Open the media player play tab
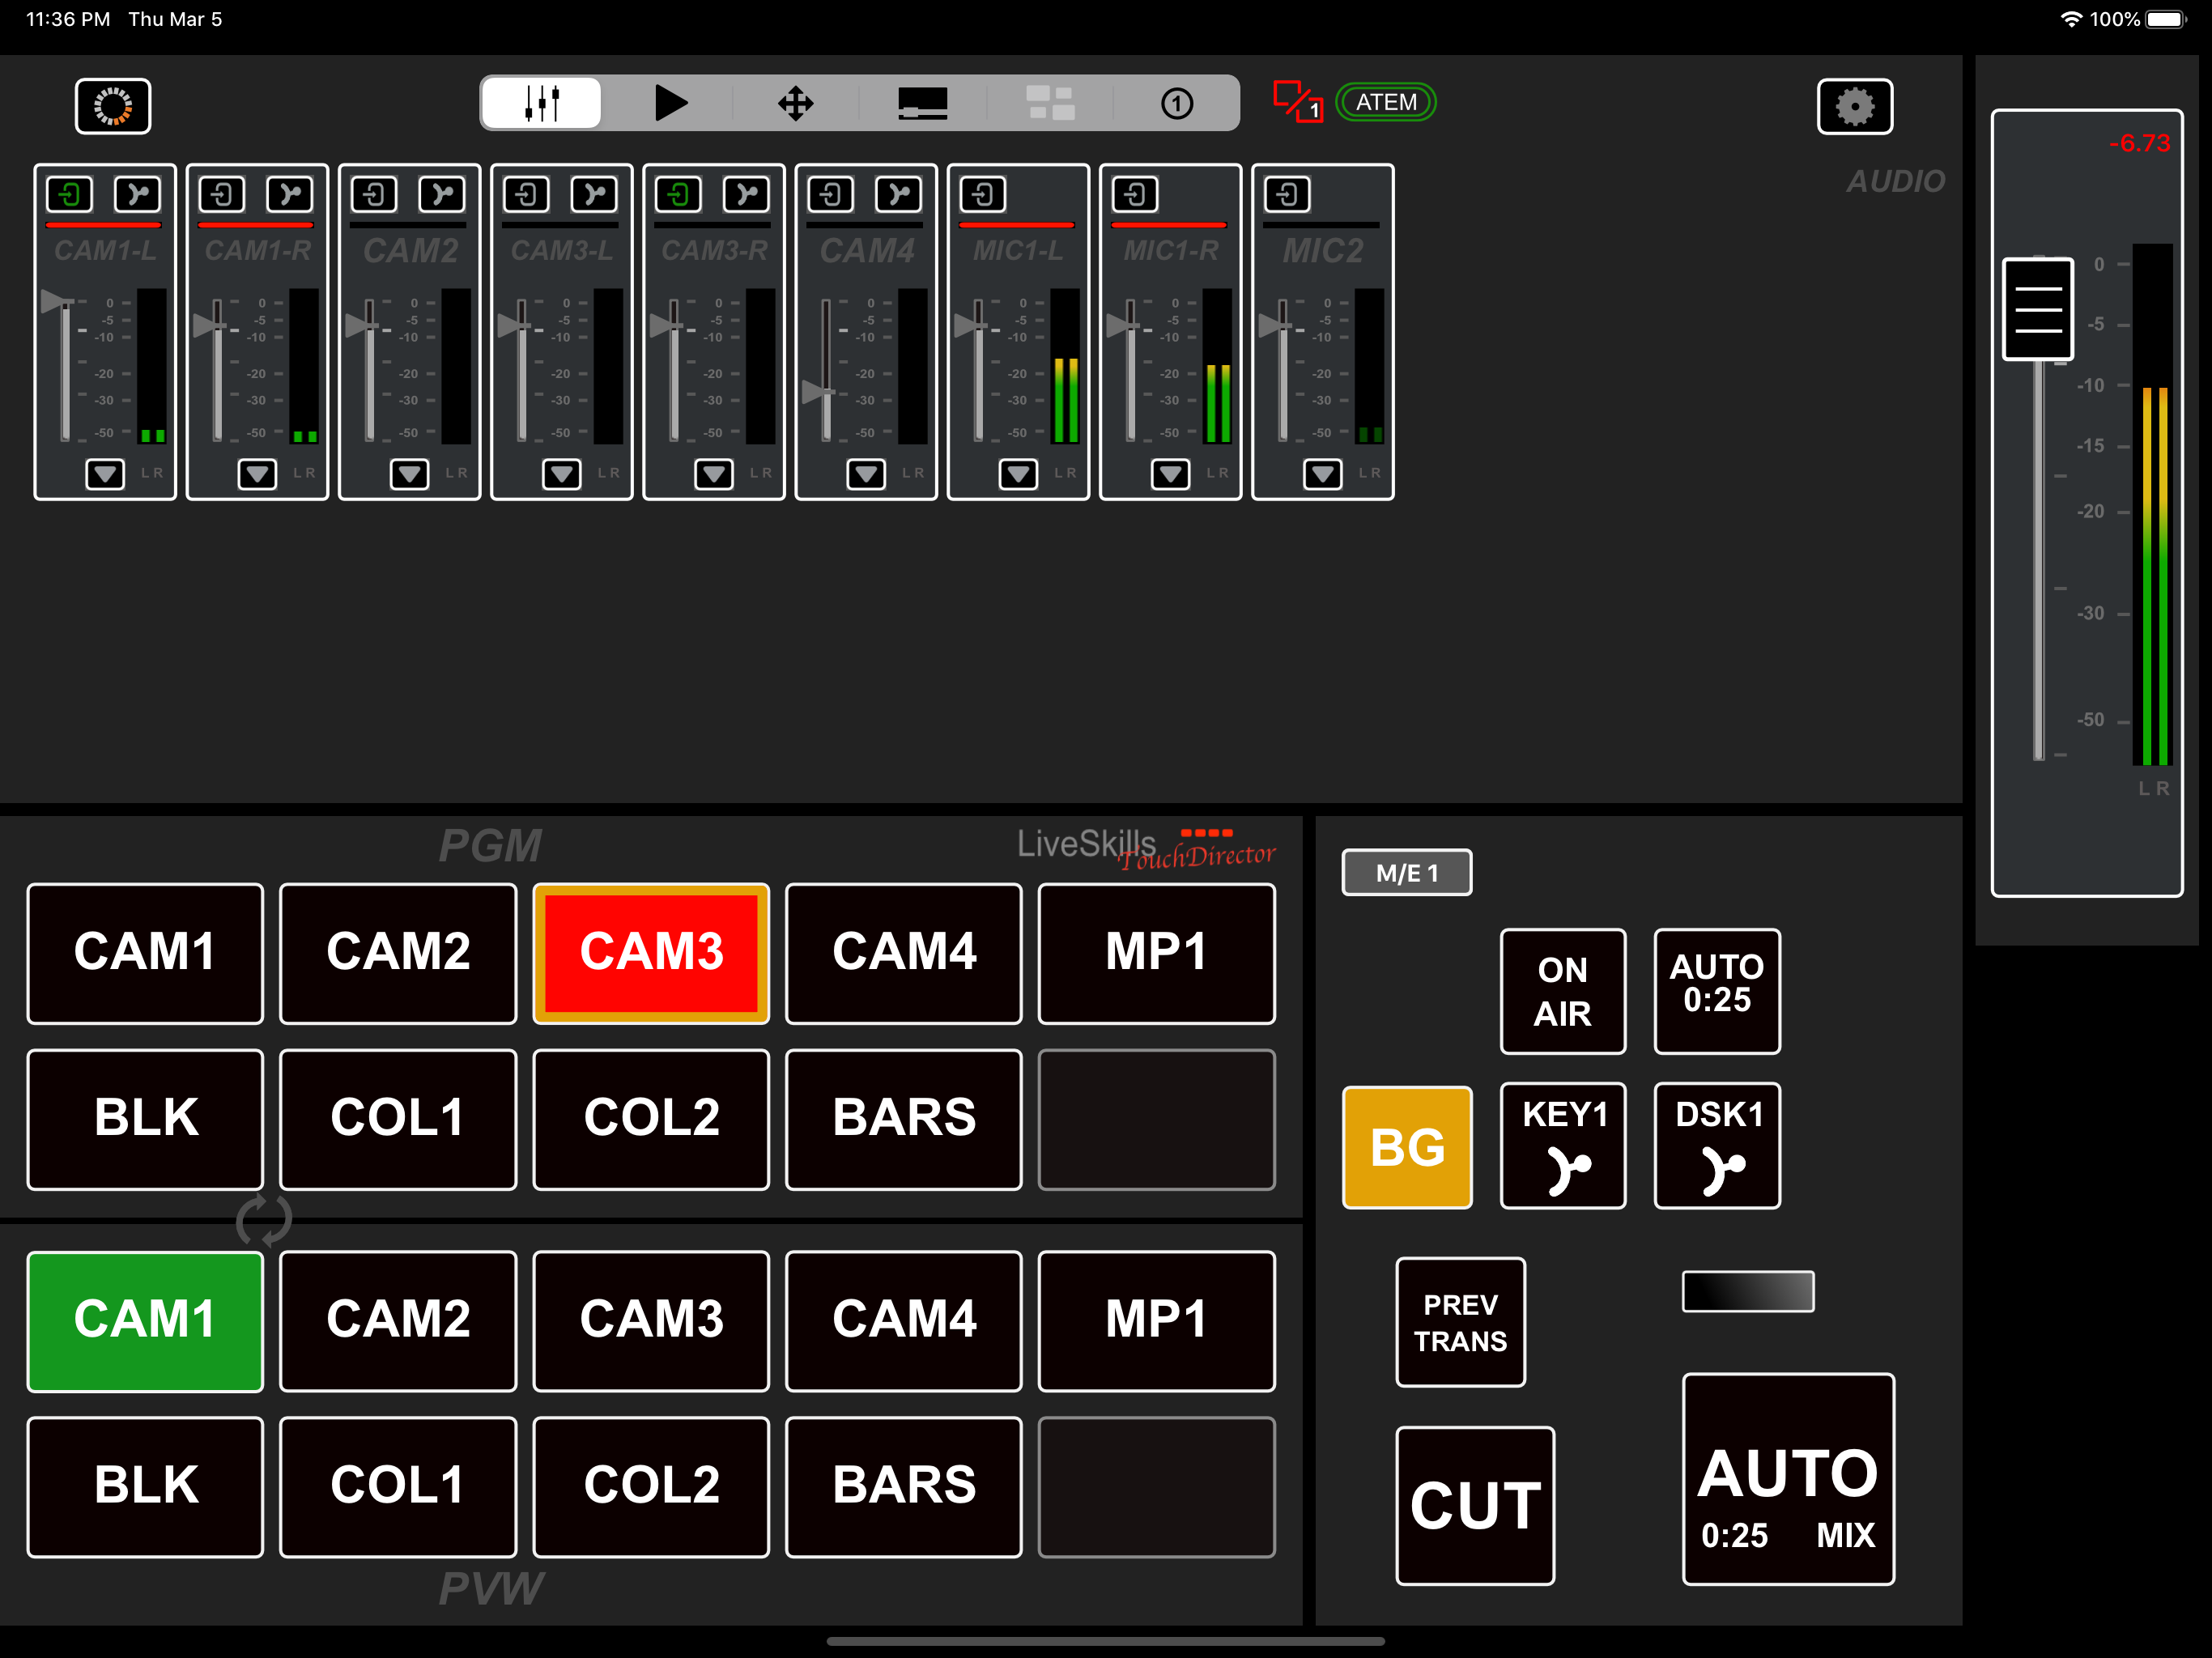Viewport: 2212px width, 1658px height. point(670,103)
